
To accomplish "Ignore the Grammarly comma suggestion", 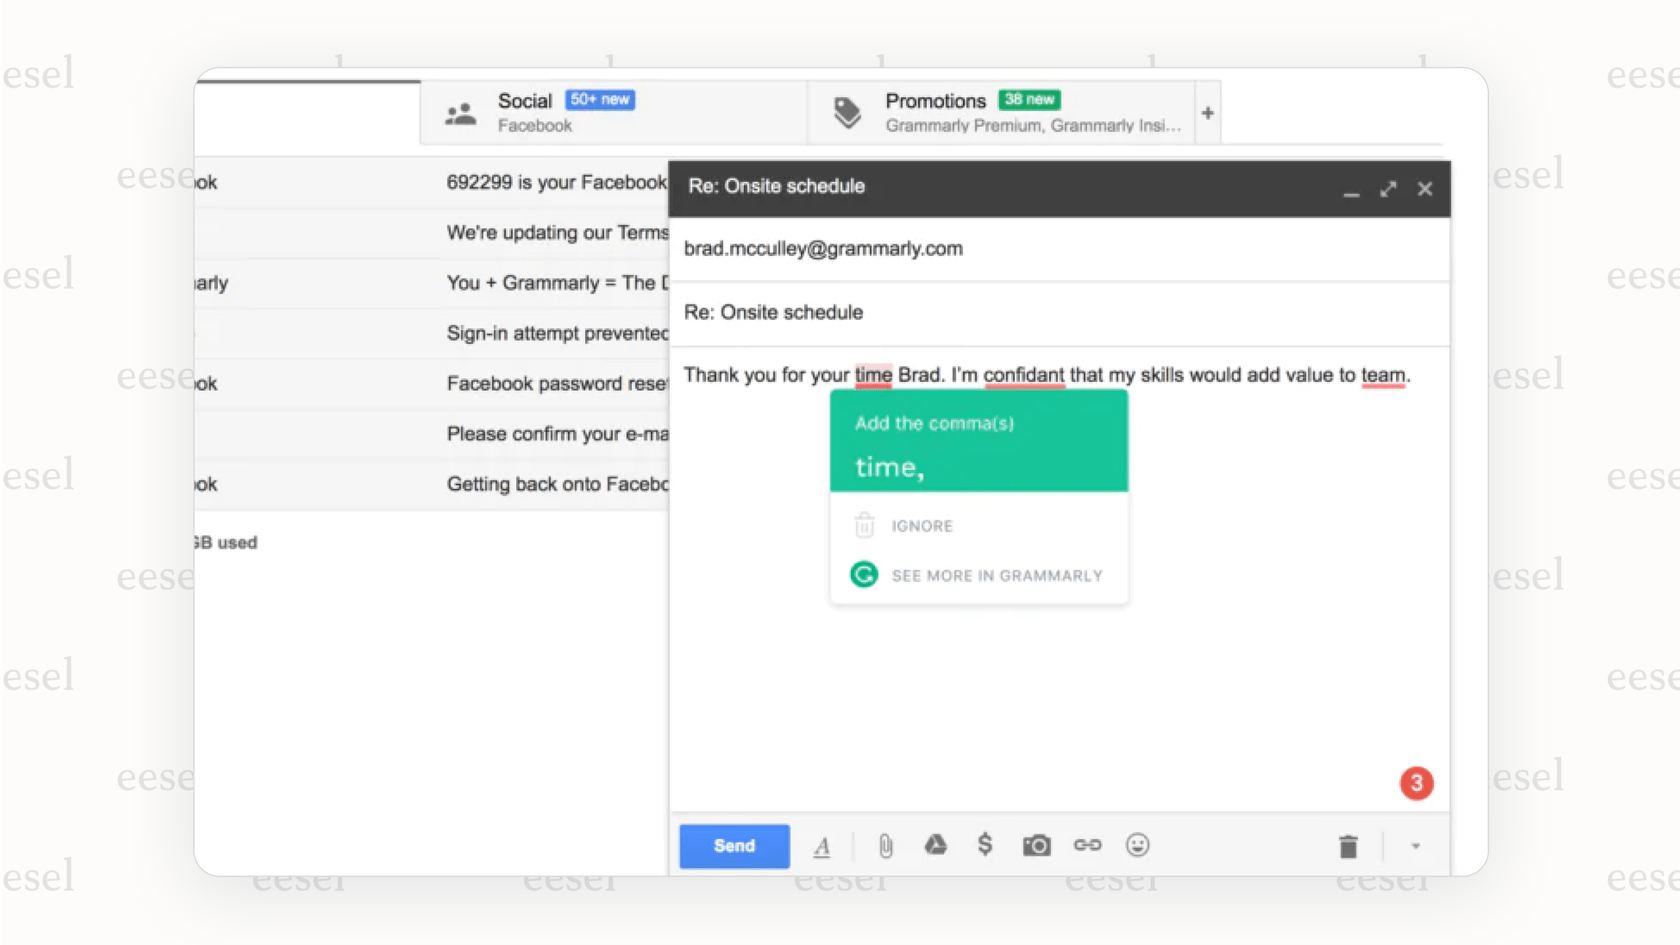I will pyautogui.click(x=921, y=525).
